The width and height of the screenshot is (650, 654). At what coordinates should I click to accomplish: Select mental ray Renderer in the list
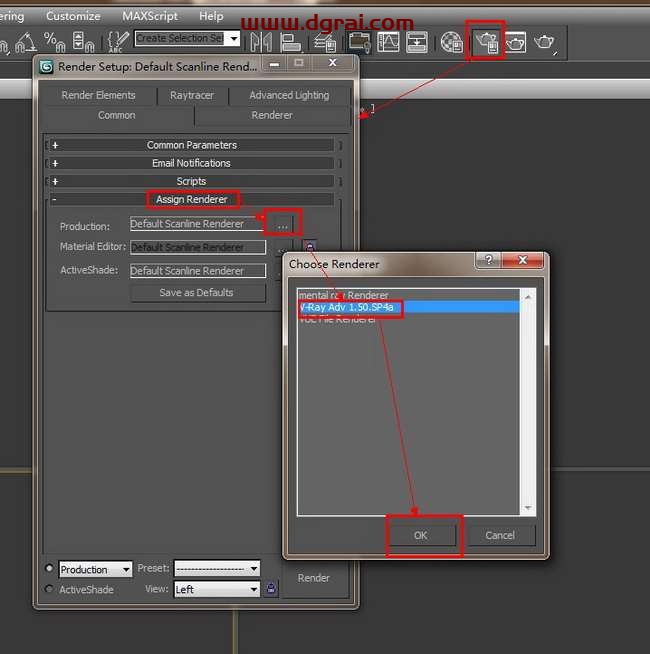408,295
